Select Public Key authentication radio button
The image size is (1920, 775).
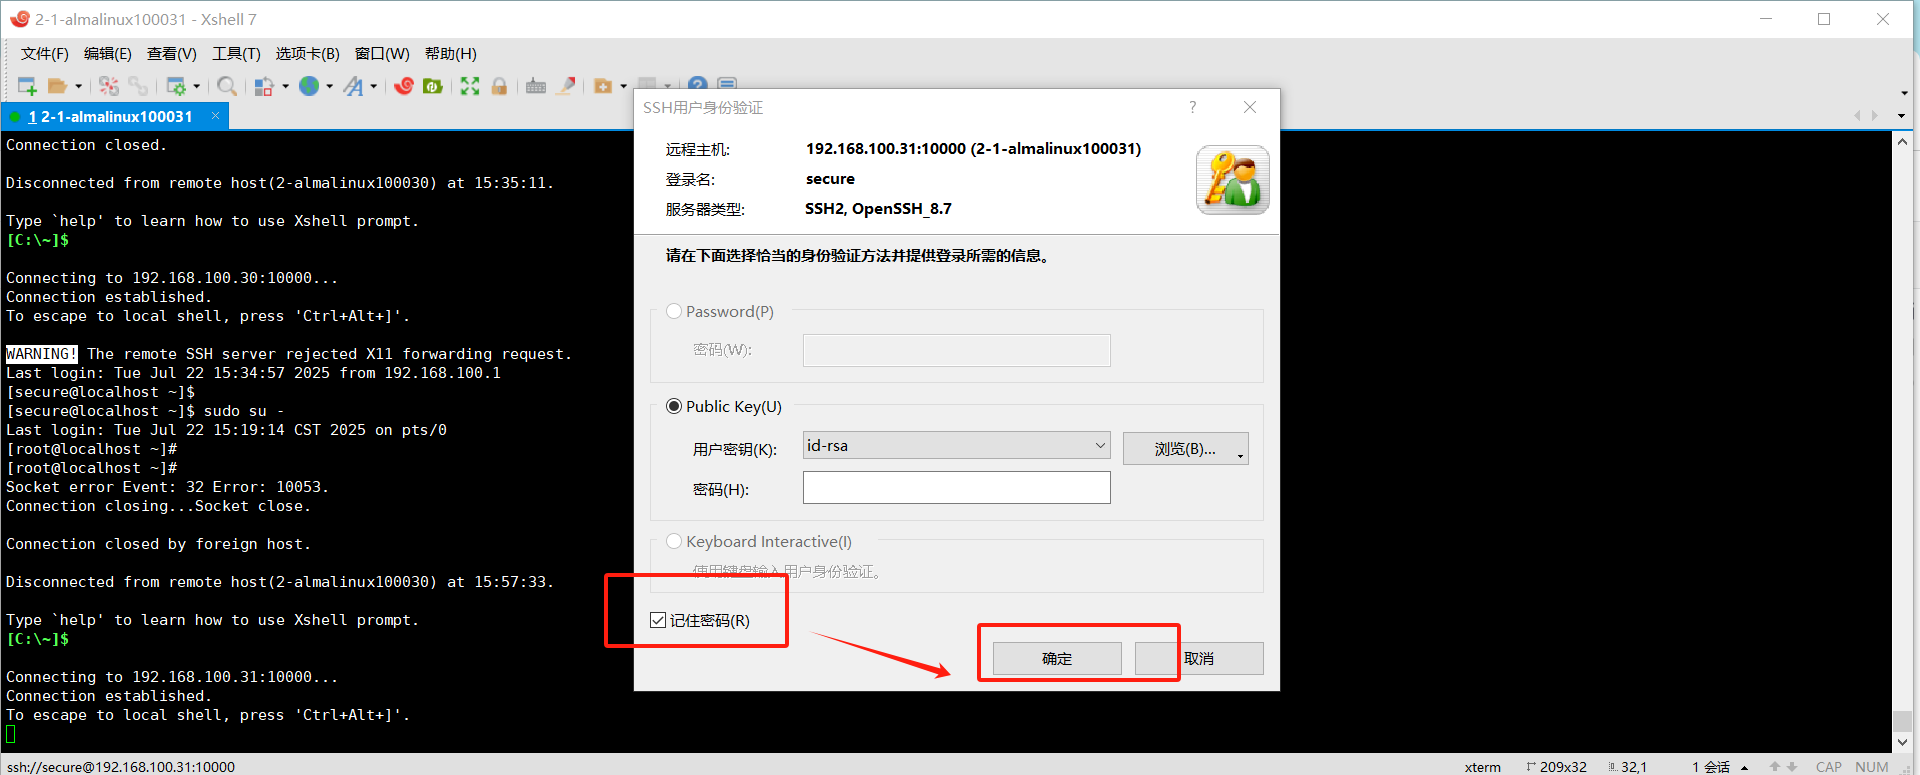click(x=674, y=406)
